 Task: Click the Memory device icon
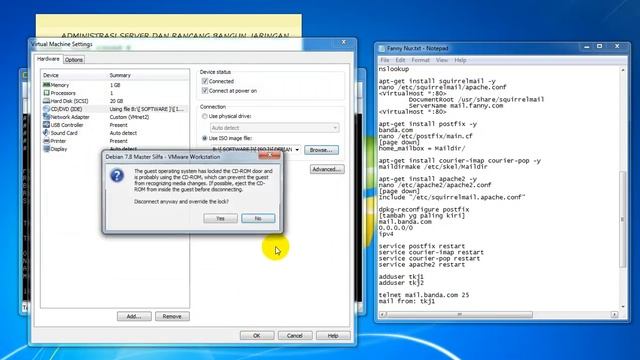[47, 85]
